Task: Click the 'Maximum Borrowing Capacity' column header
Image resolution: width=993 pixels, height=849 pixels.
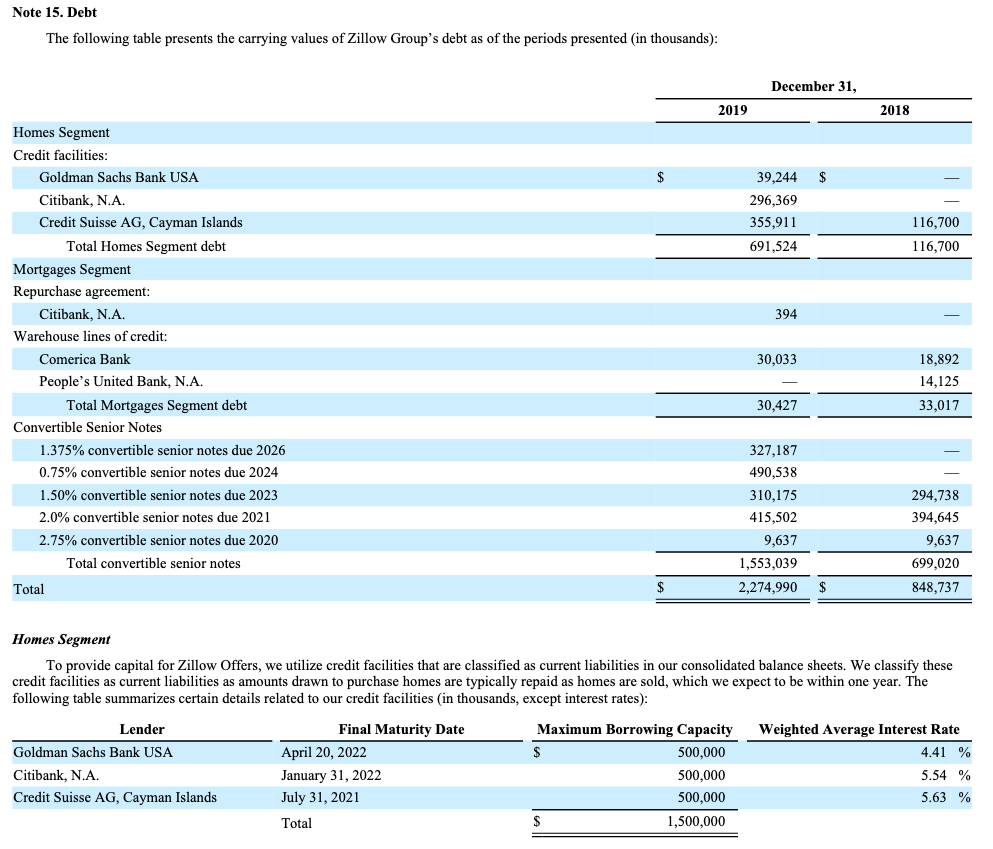Action: 635,729
